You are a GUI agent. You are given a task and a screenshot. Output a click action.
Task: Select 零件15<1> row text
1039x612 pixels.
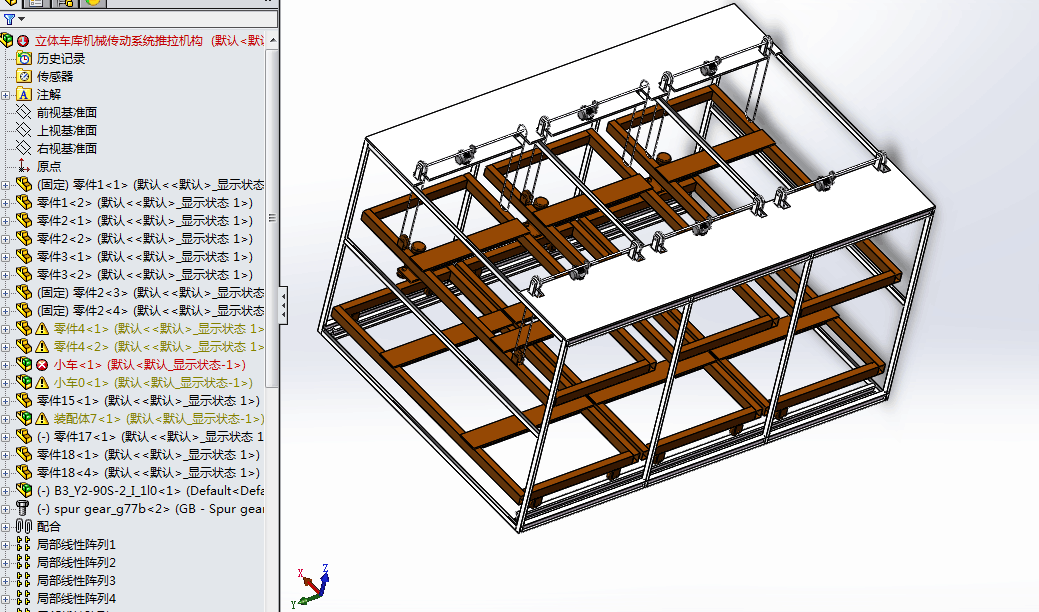[148, 401]
